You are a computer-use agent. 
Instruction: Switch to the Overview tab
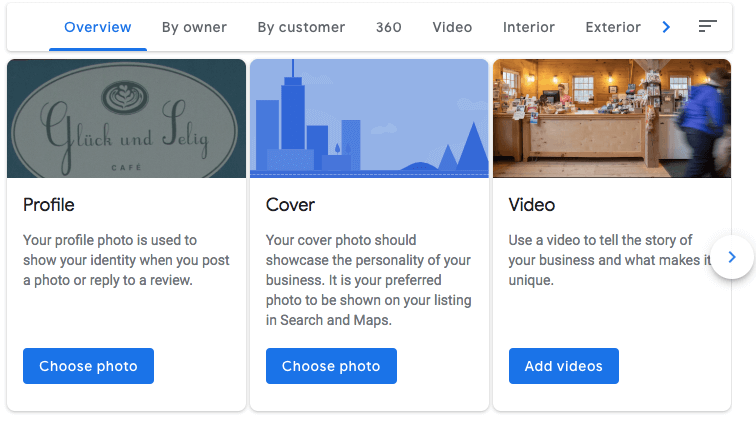coord(98,27)
